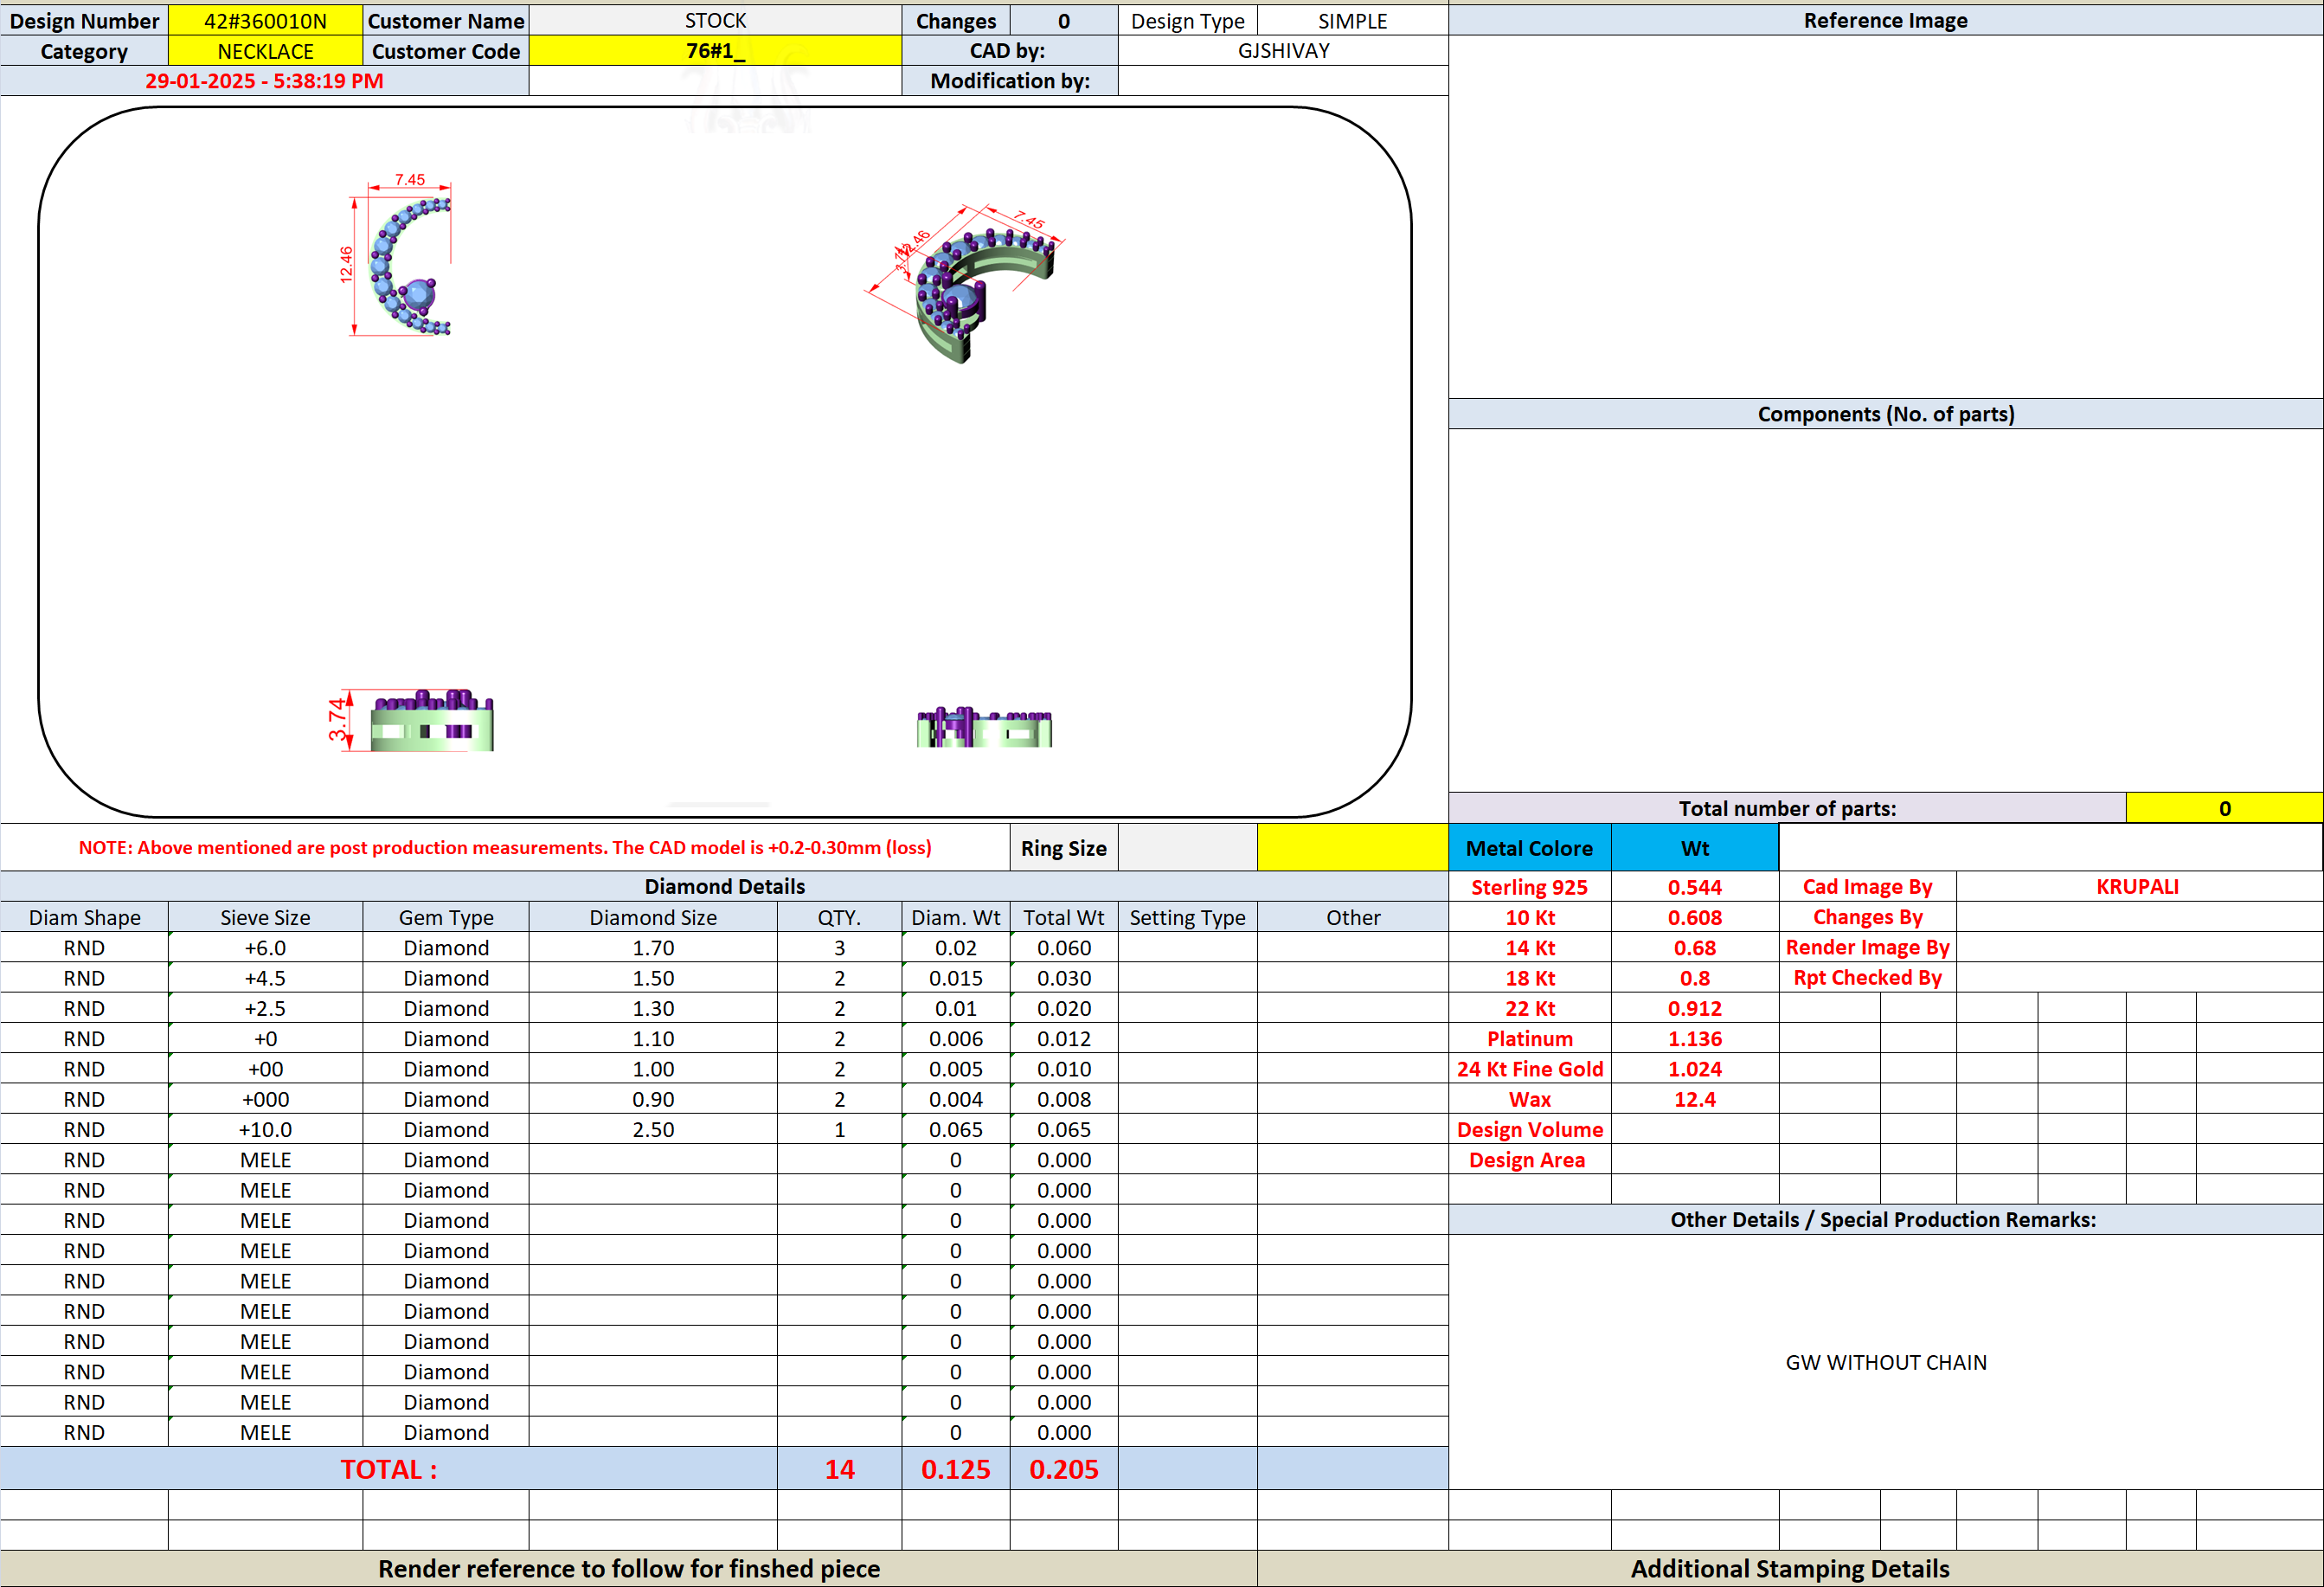Select the Metal Colore blue header
The height and width of the screenshot is (1587, 2324).
pyautogui.click(x=1529, y=848)
